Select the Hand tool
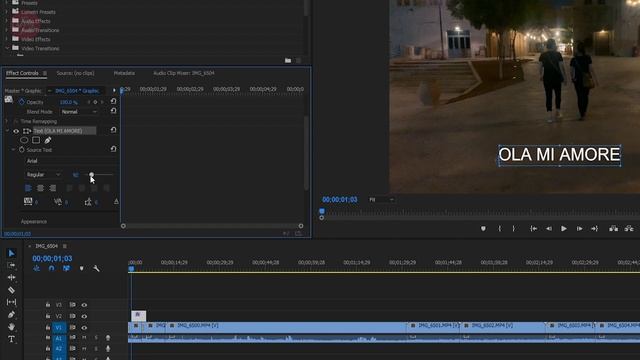The height and width of the screenshot is (360, 640). click(11, 327)
